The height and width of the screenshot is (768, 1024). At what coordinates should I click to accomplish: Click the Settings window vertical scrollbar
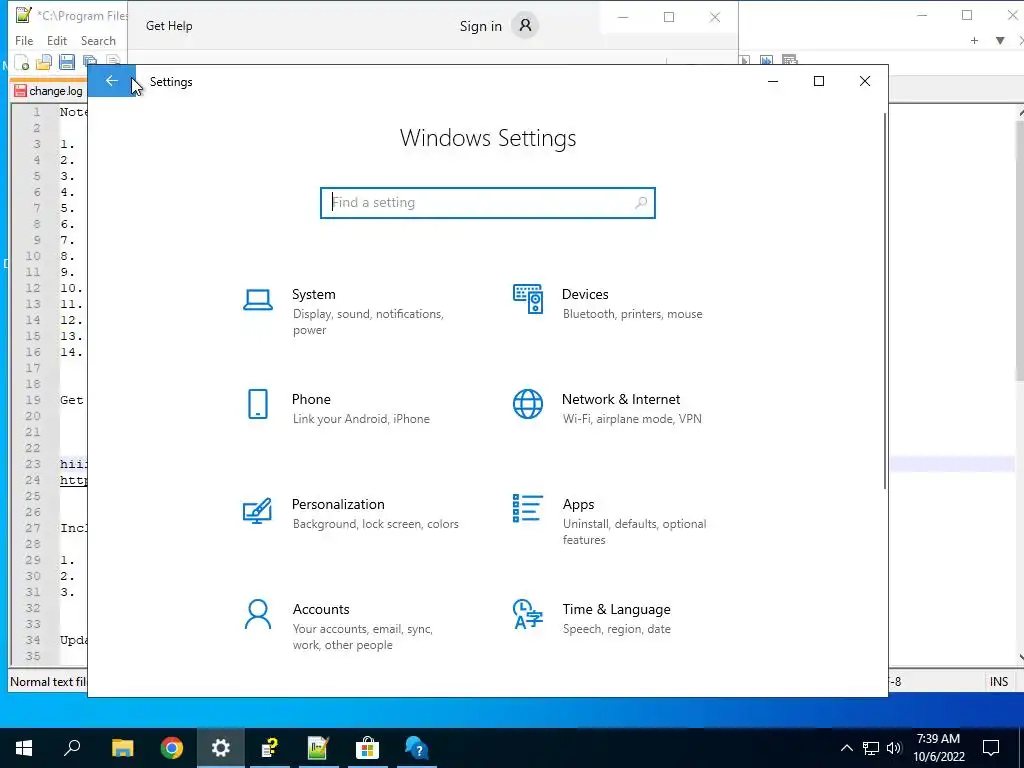pos(885,300)
